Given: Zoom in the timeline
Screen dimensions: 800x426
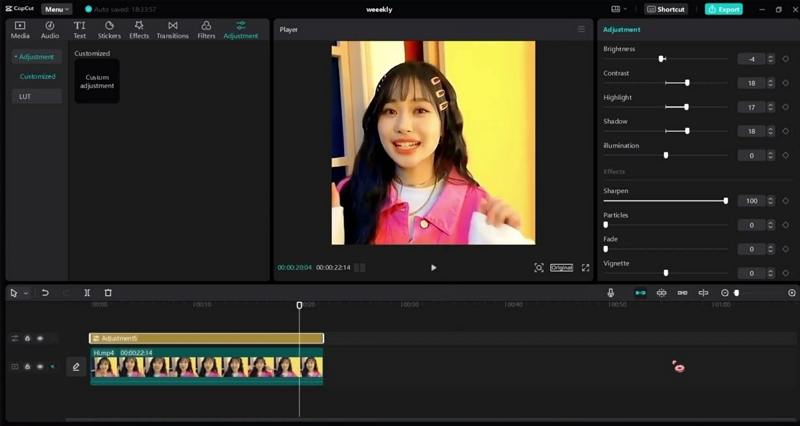Looking at the screenshot, I should click(792, 293).
